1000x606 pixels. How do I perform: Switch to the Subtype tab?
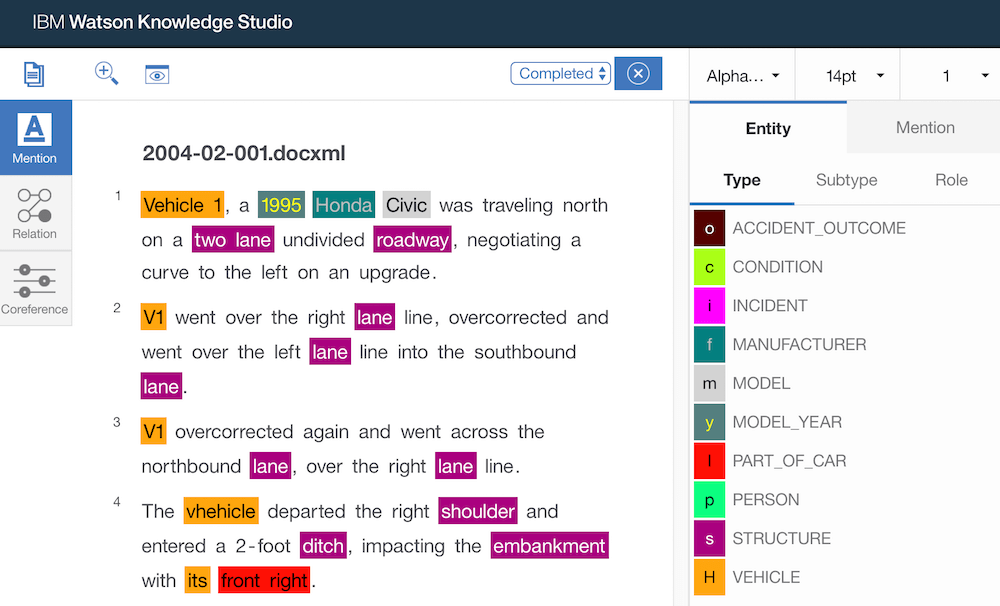pyautogui.click(x=846, y=180)
